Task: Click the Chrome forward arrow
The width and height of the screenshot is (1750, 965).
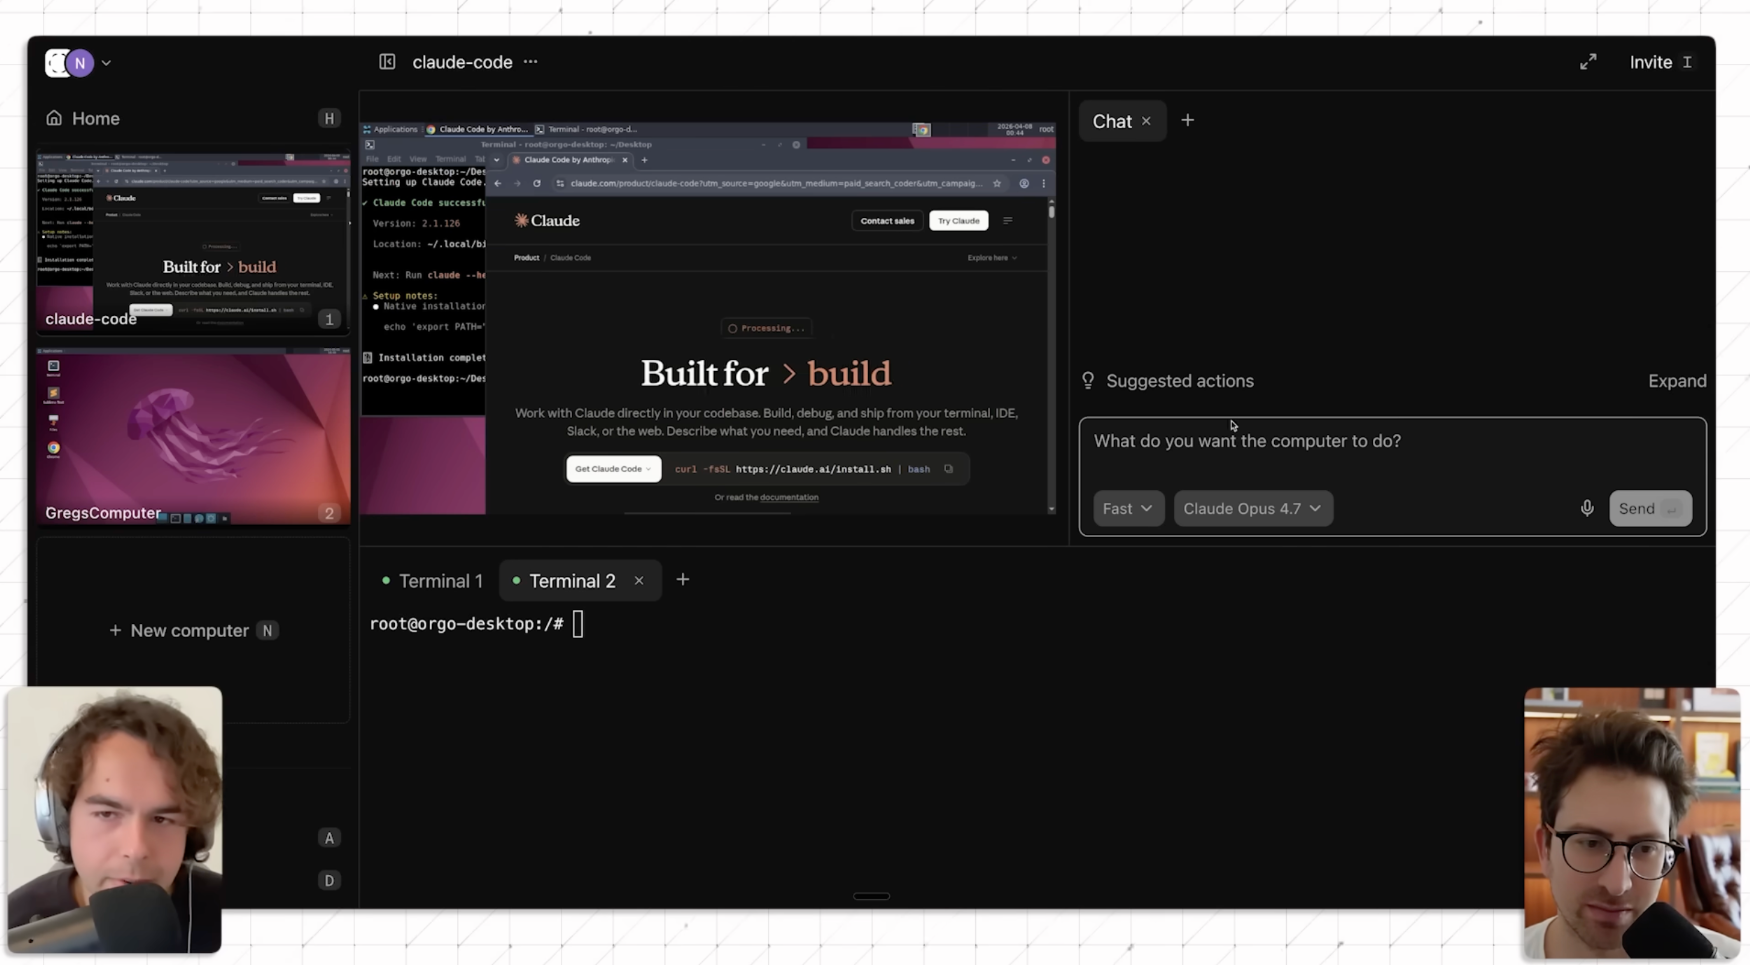Action: click(x=517, y=184)
